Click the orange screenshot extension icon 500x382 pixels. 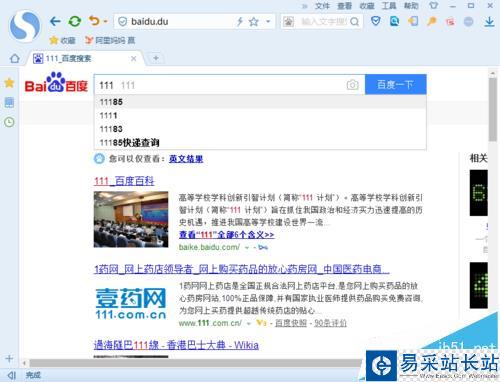[413, 21]
